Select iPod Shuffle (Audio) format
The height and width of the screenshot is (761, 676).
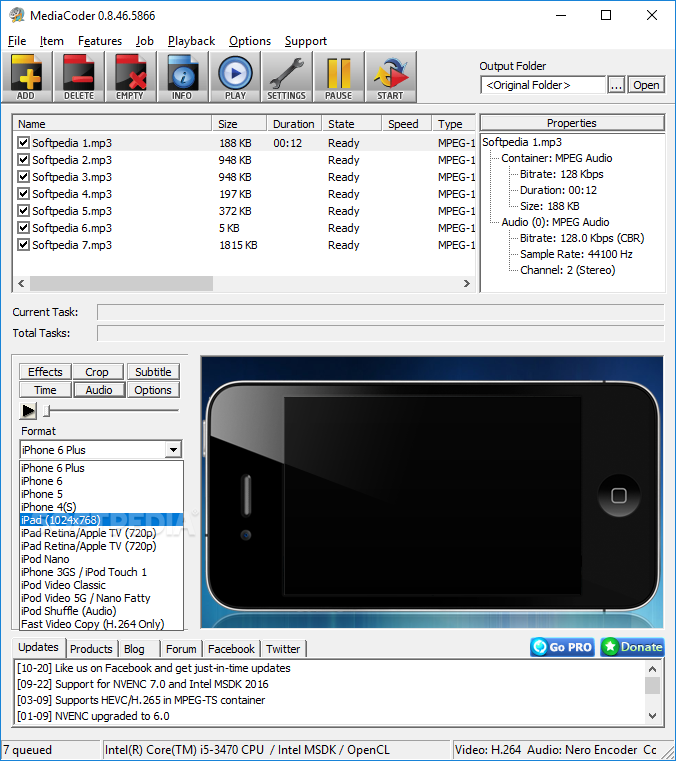[101, 611]
